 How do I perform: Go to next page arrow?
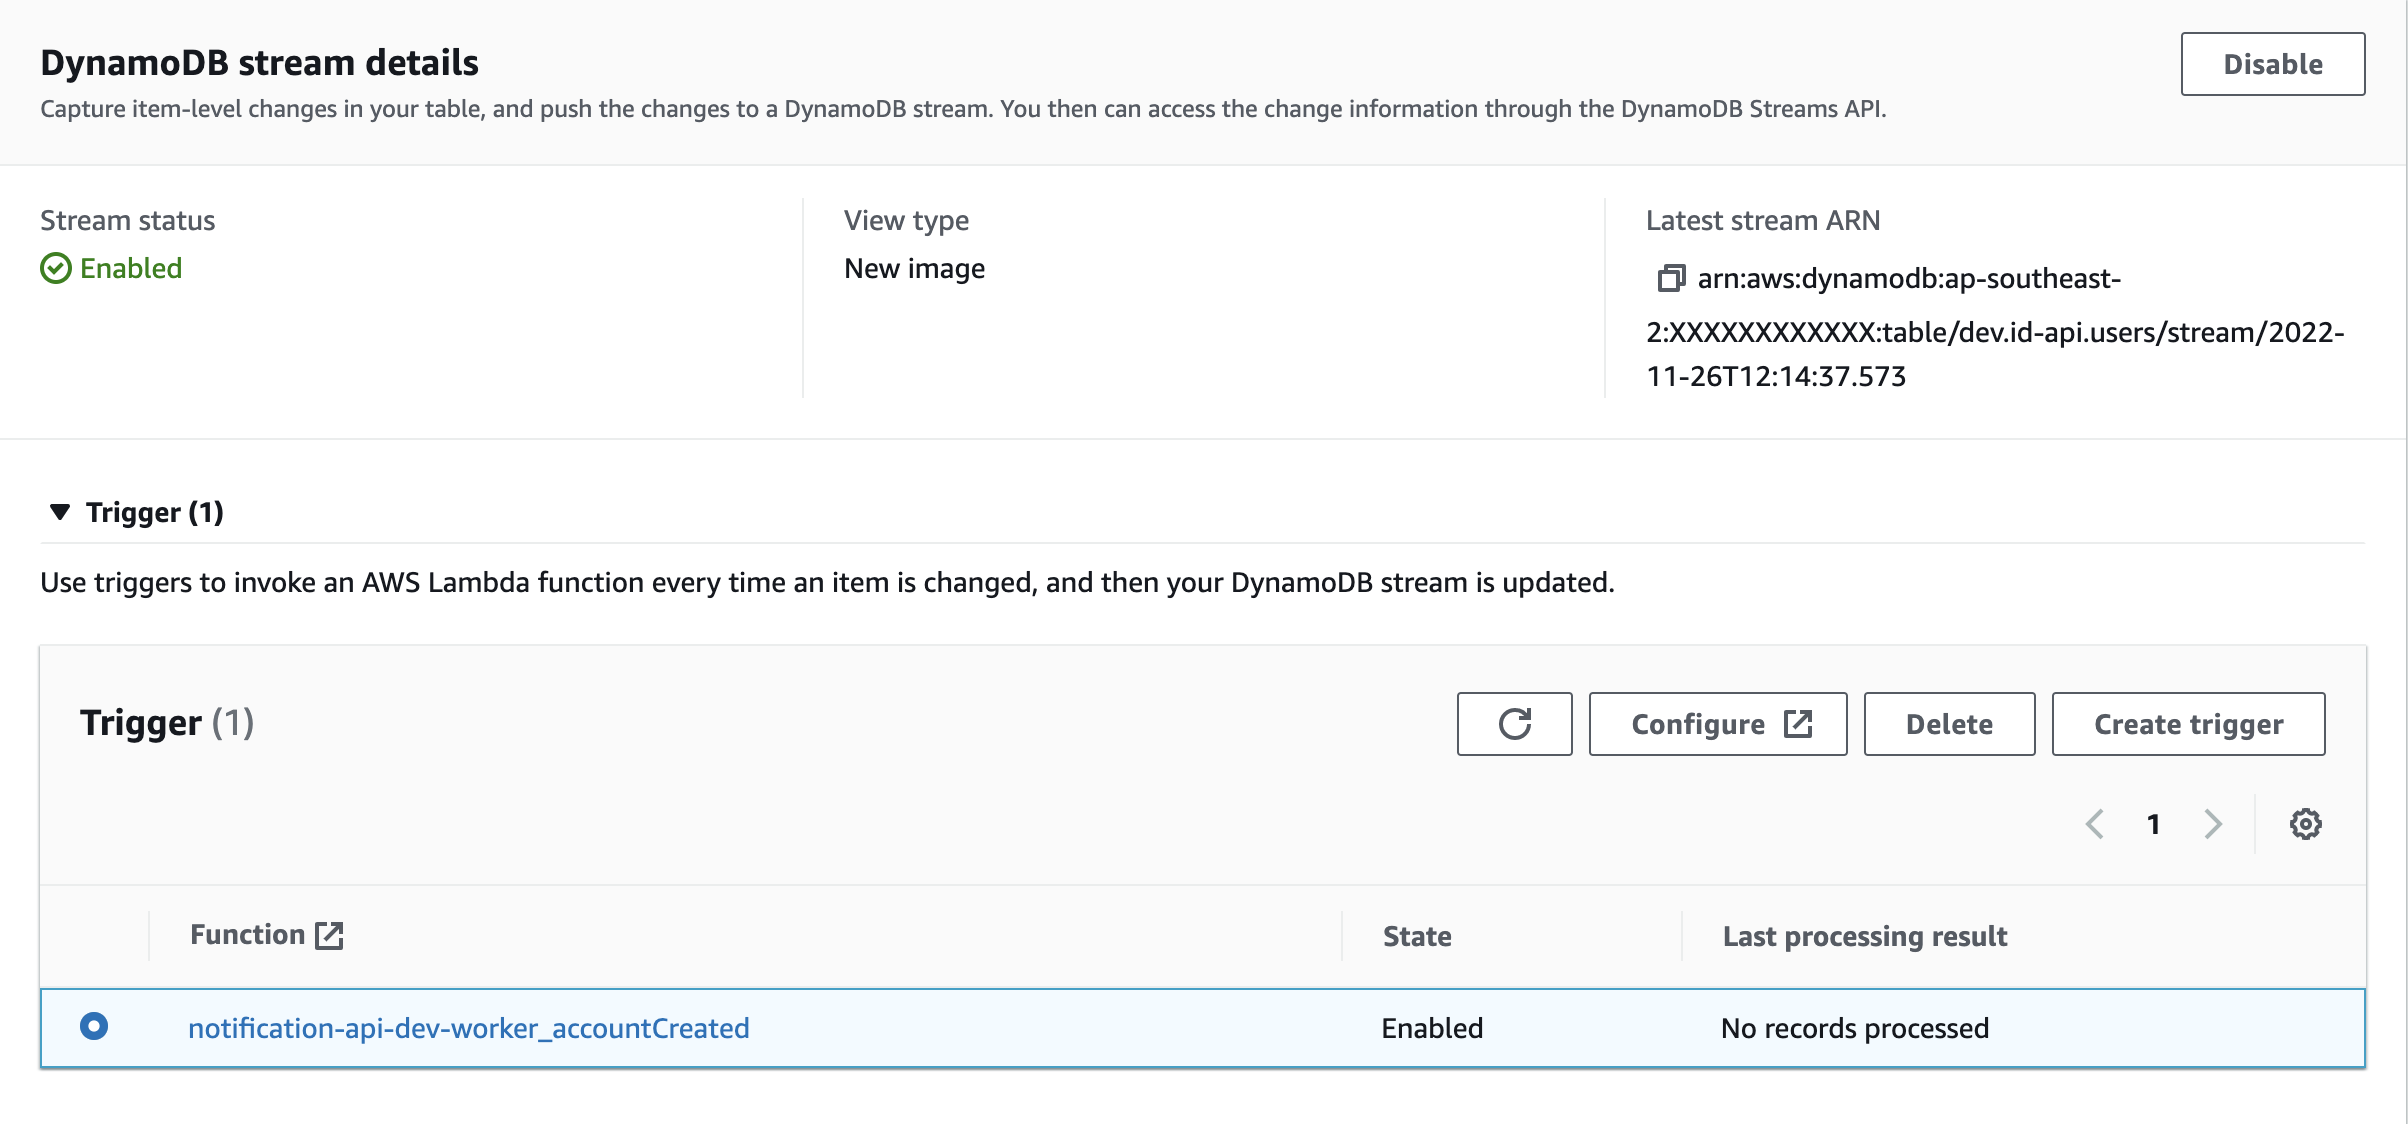[2213, 824]
